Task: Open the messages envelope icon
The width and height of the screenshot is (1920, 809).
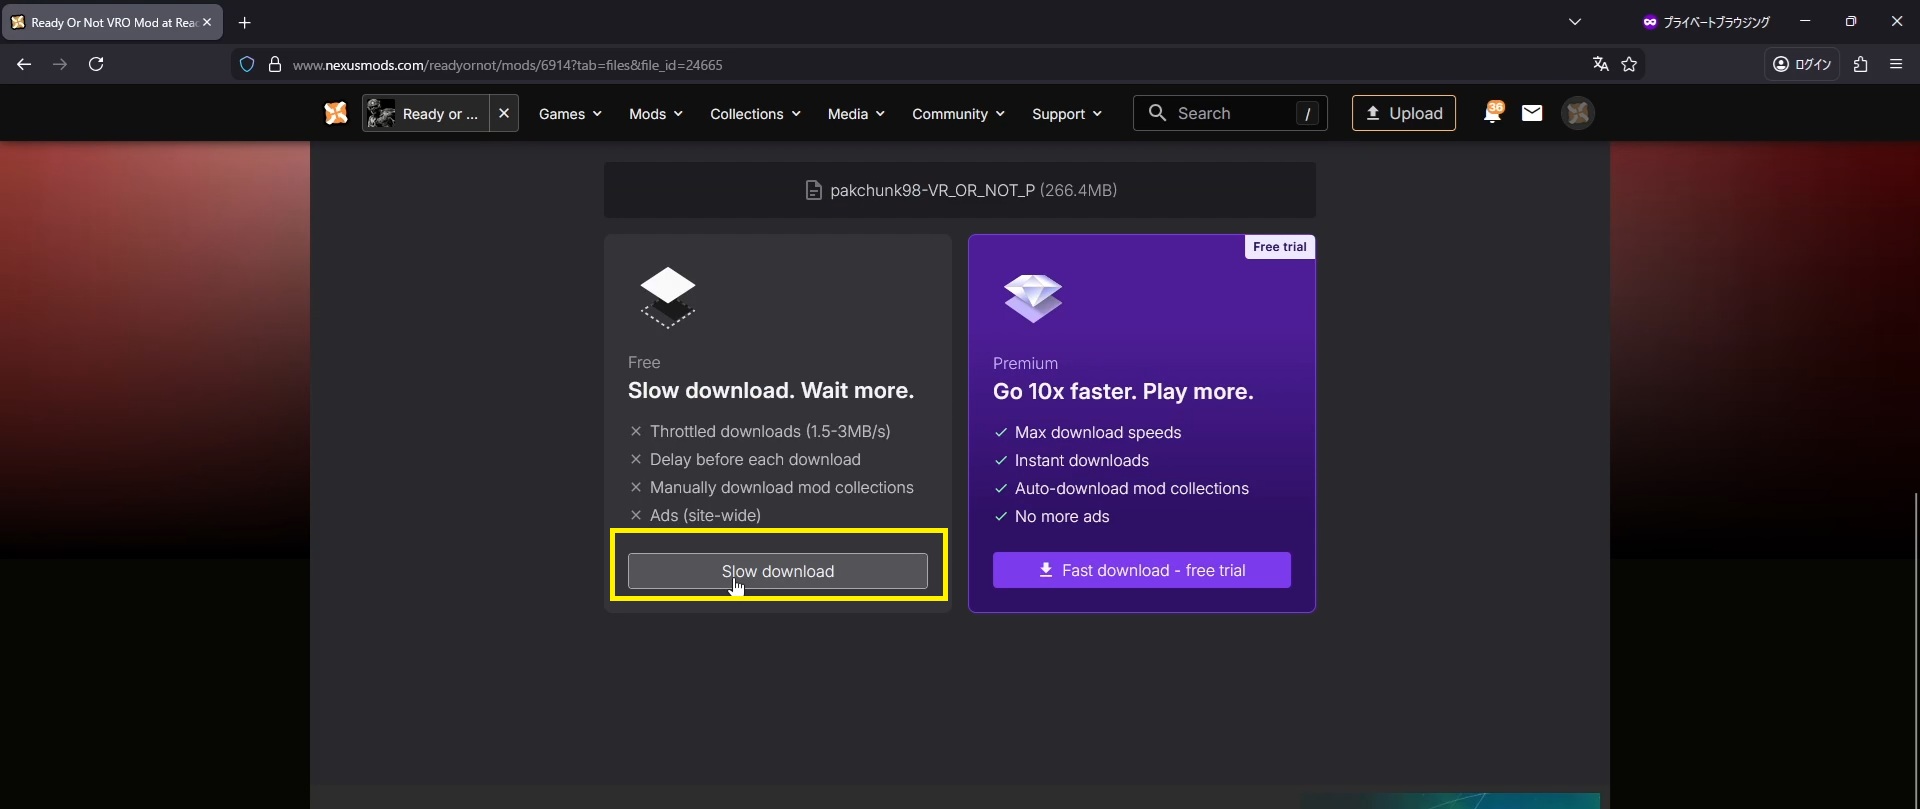Action: [x=1532, y=113]
